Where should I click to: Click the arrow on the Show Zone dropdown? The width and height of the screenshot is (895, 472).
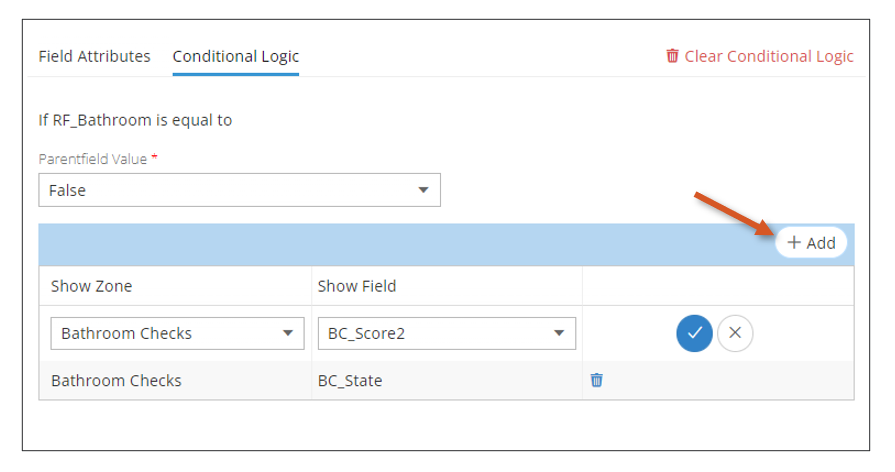[x=288, y=333]
